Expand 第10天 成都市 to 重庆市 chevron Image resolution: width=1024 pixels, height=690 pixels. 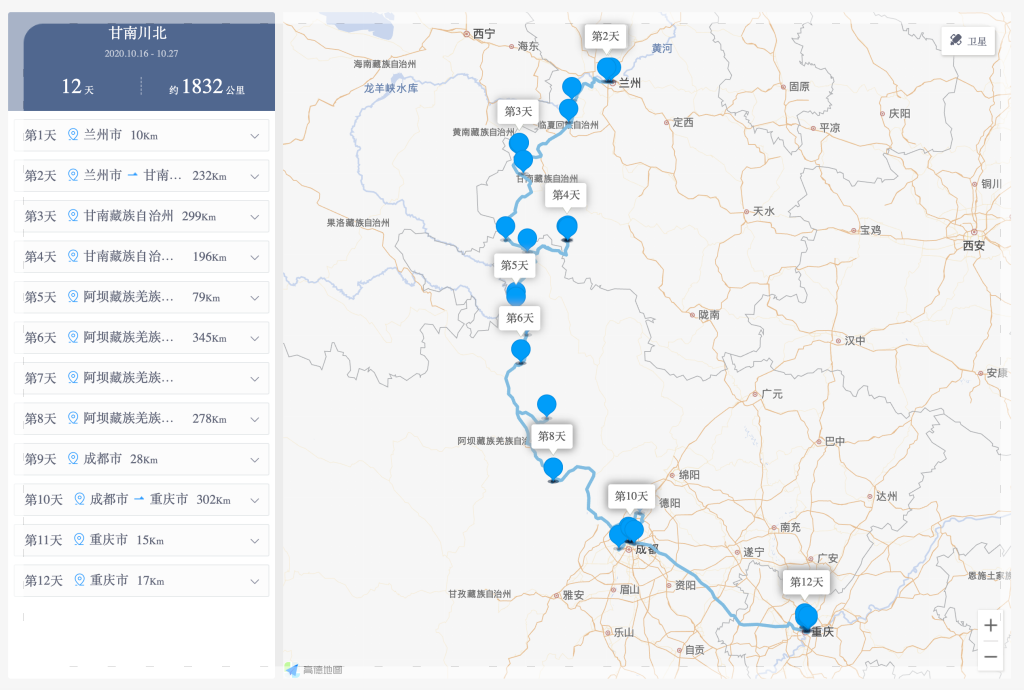point(255,500)
